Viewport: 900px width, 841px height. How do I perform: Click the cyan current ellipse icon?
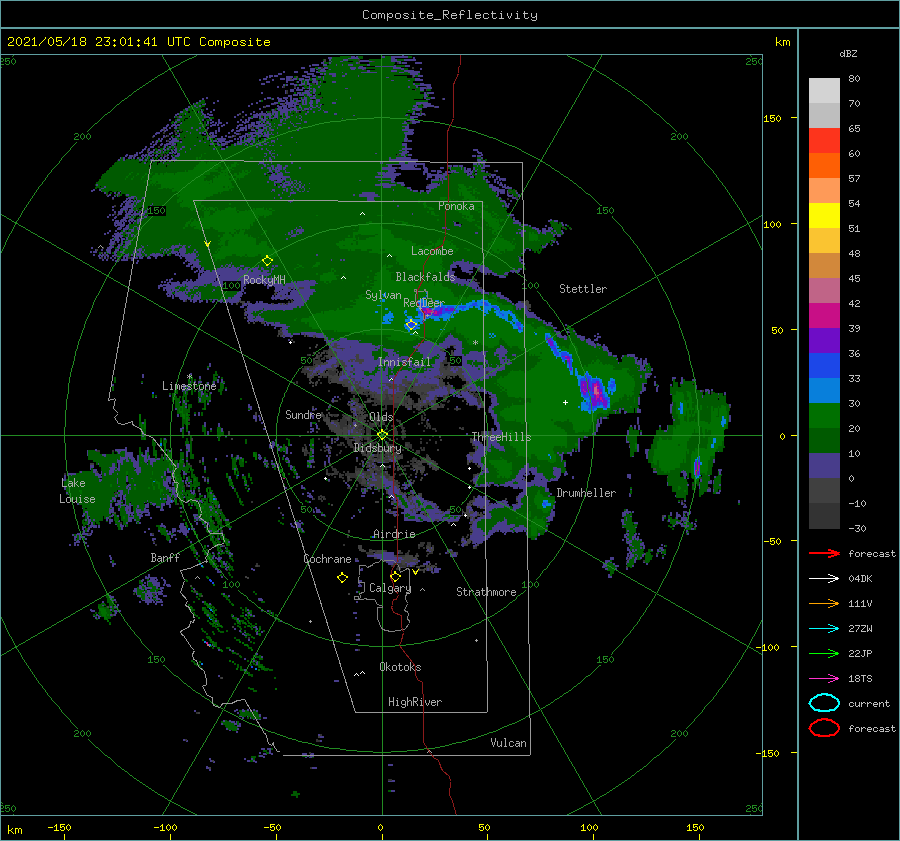(x=824, y=703)
